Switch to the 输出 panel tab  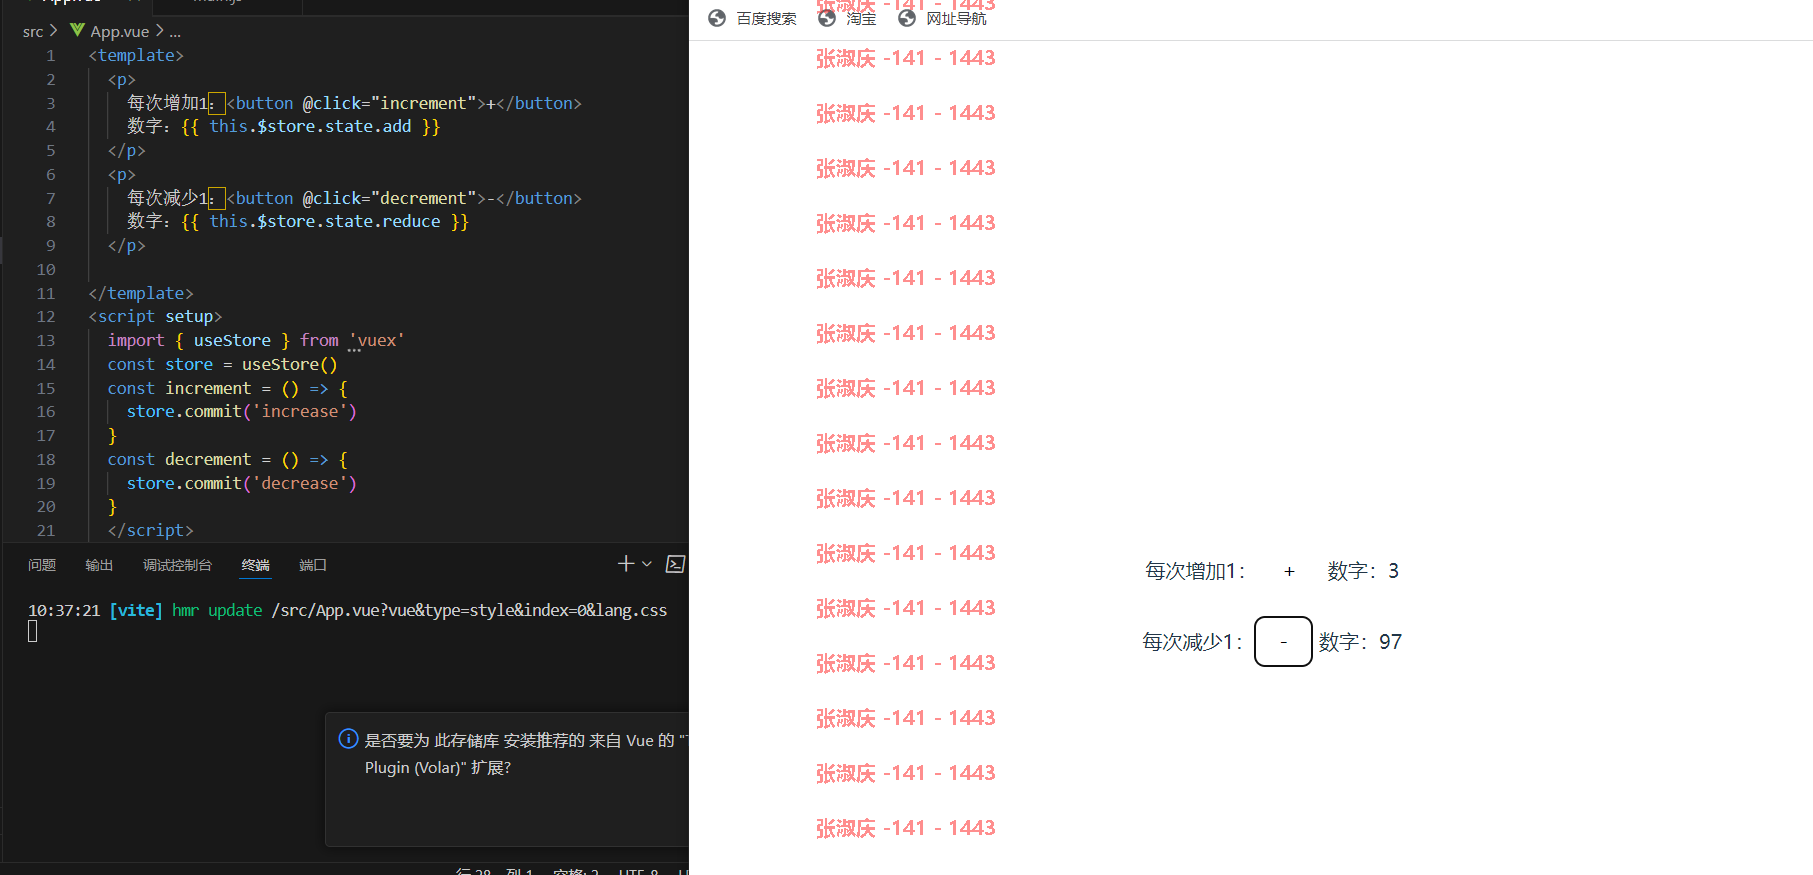point(99,565)
